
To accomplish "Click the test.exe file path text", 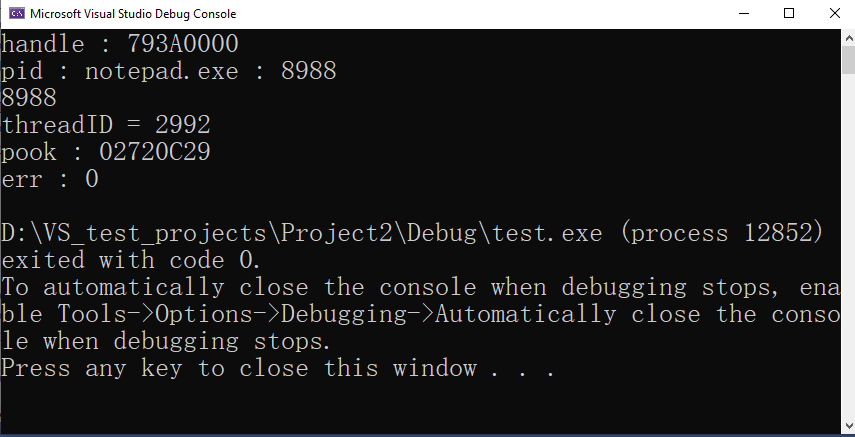I will click(302, 234).
